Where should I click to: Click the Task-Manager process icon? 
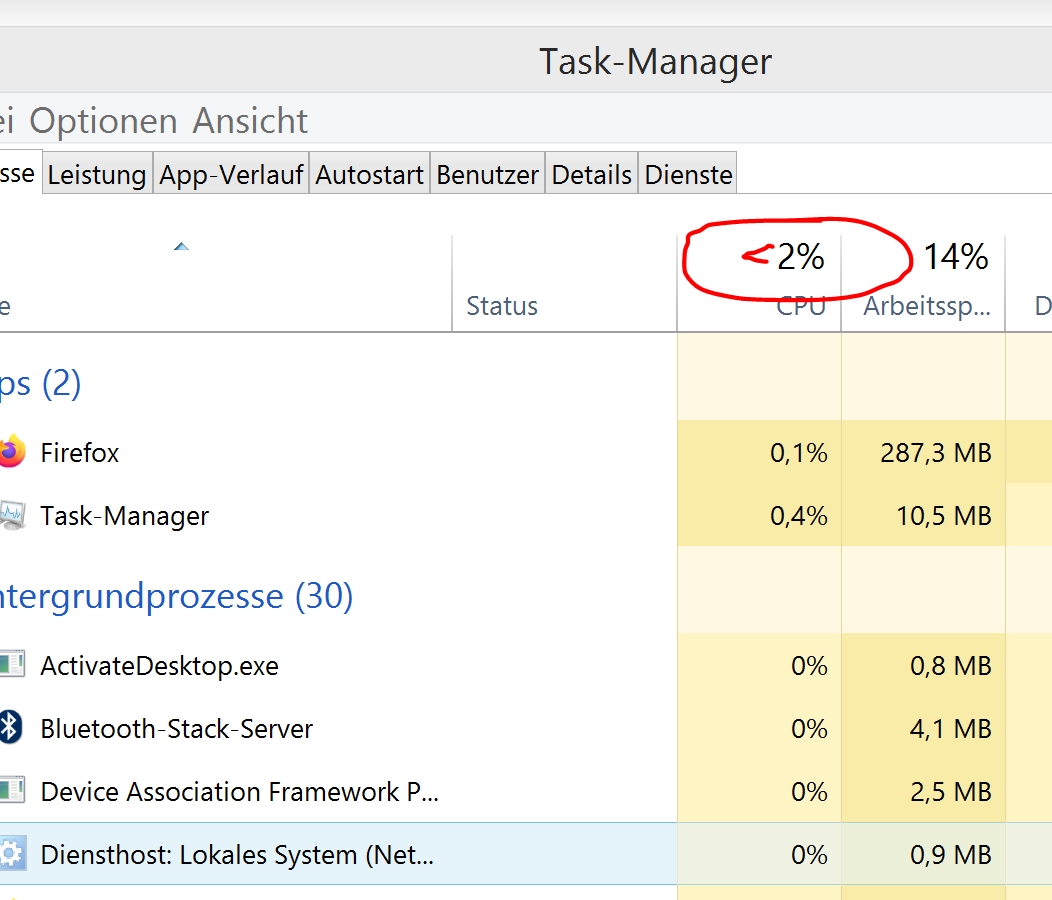click(x=10, y=516)
